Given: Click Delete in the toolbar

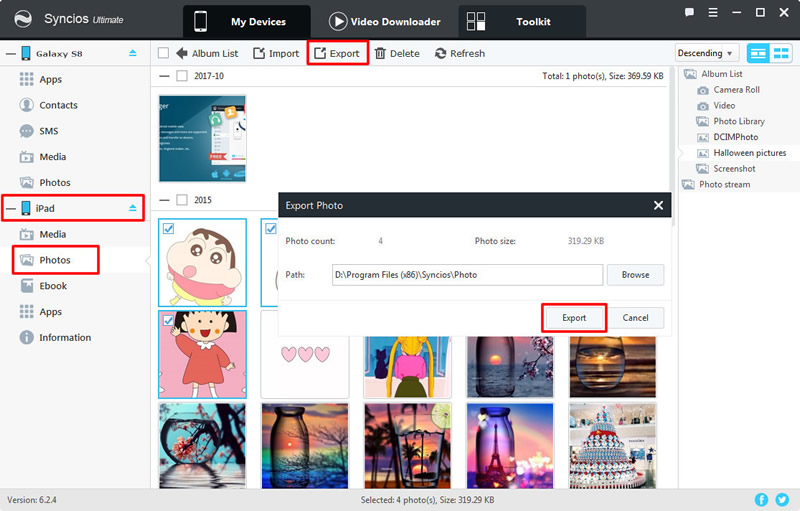Looking at the screenshot, I should coord(397,53).
